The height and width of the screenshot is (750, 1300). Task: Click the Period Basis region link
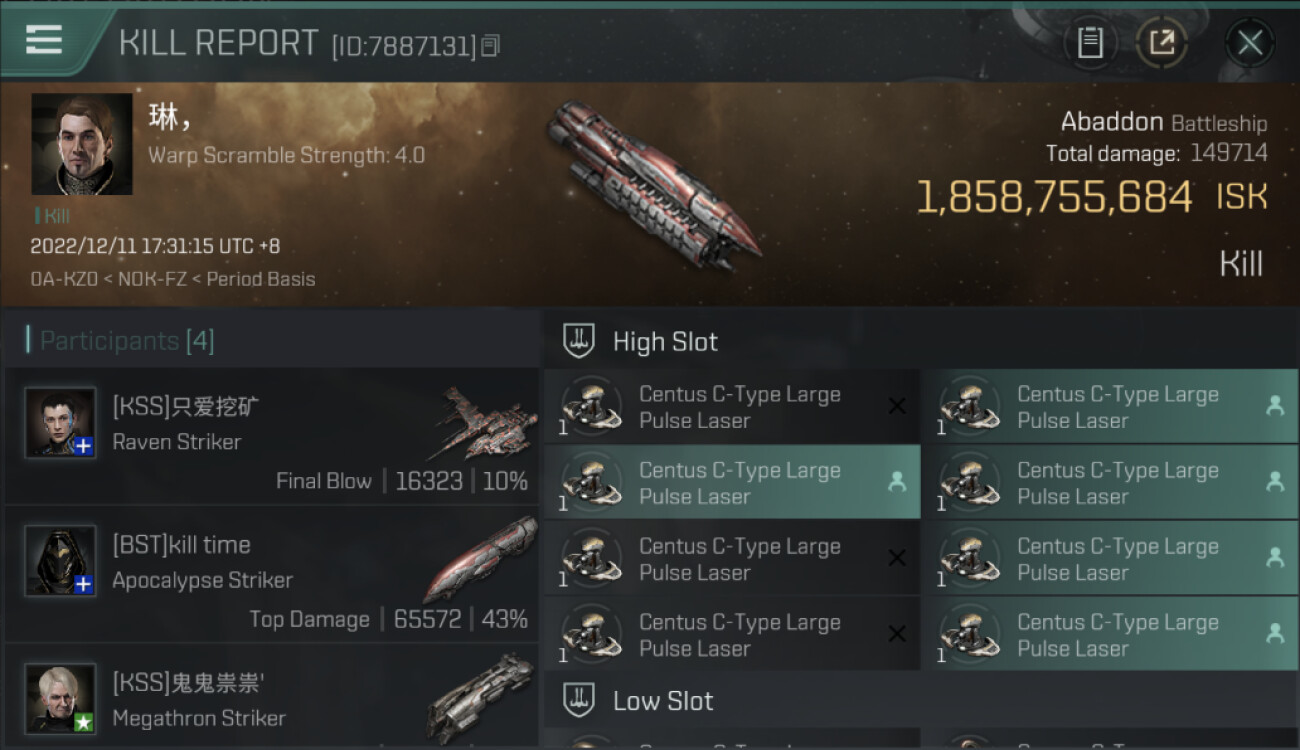pyautogui.click(x=260, y=279)
